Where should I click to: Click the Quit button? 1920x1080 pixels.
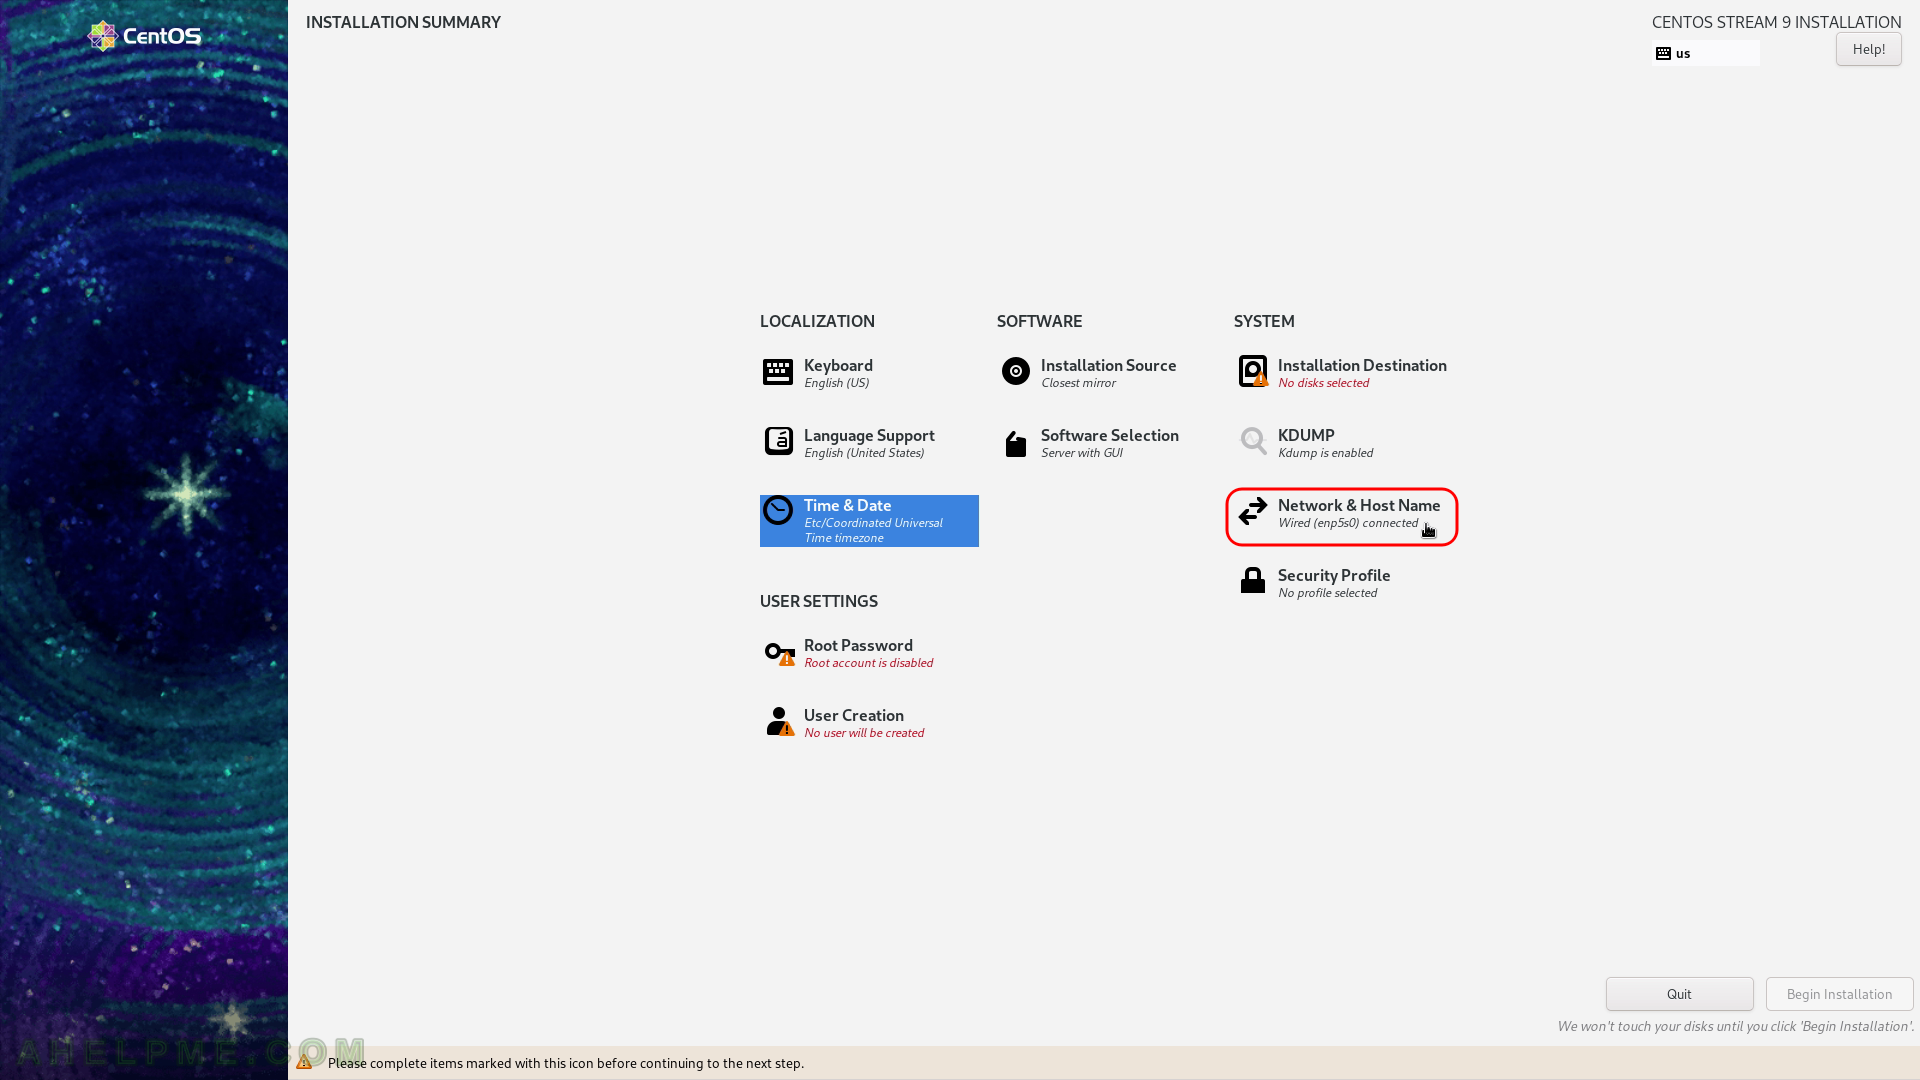point(1679,994)
